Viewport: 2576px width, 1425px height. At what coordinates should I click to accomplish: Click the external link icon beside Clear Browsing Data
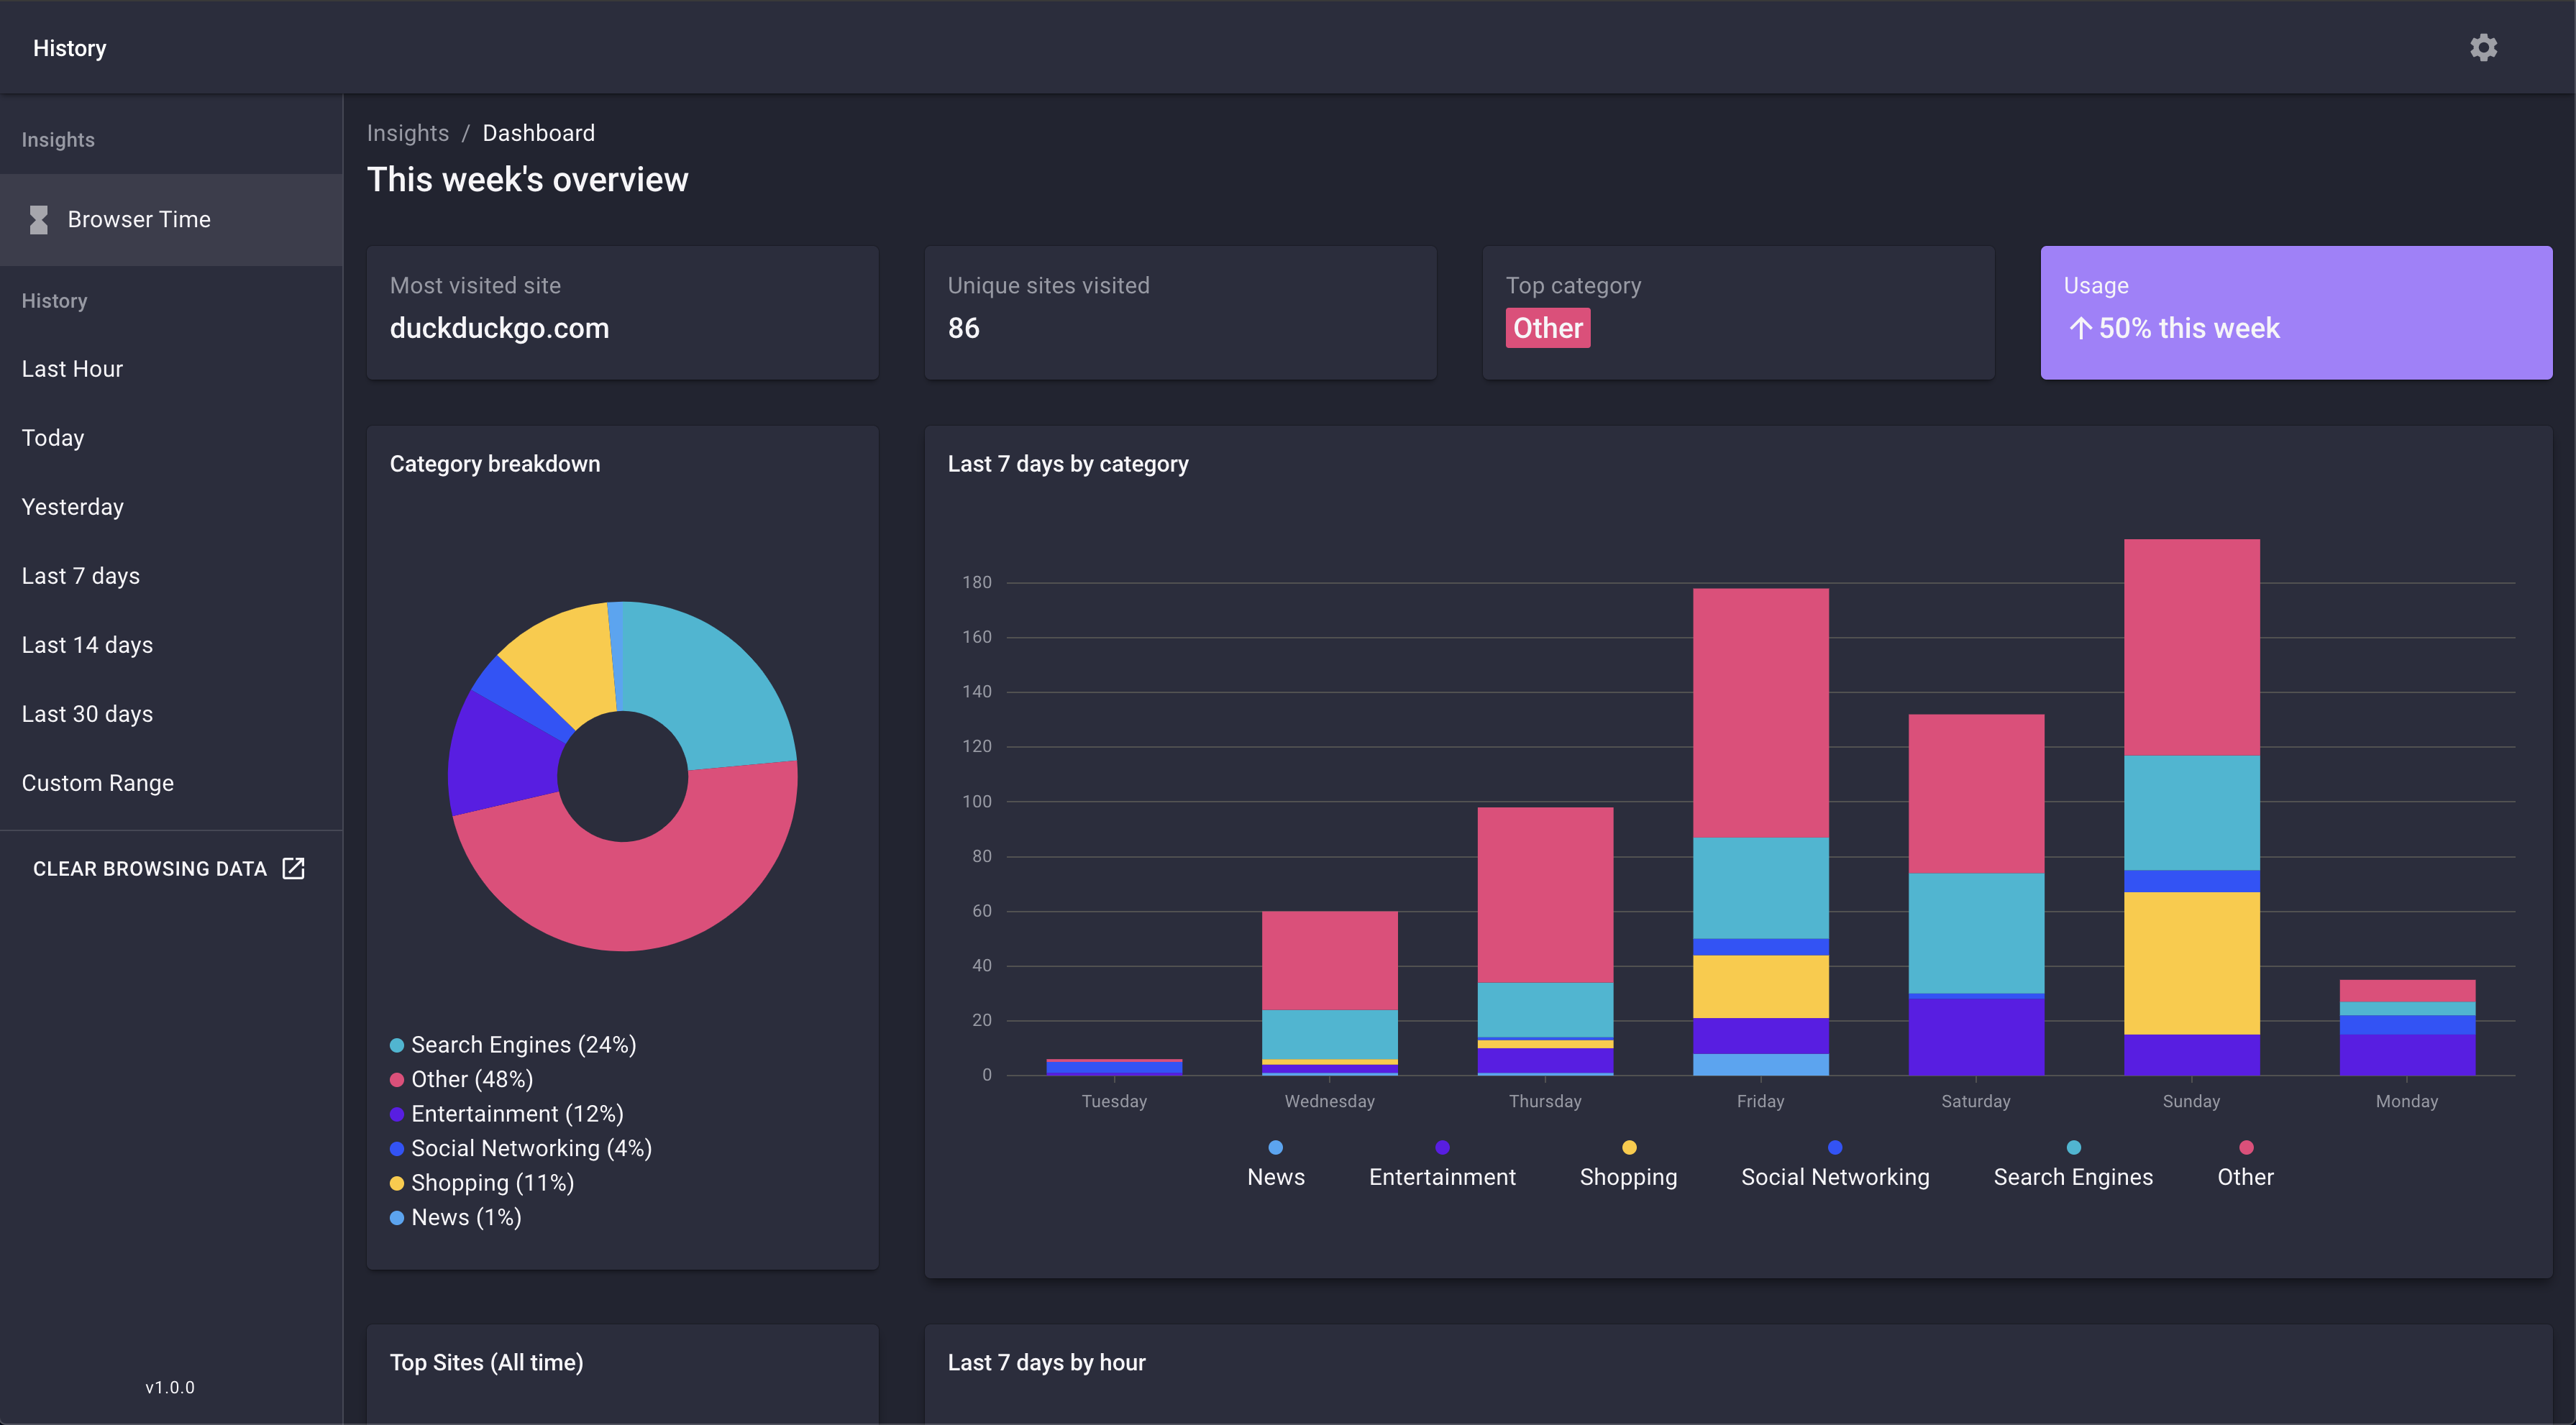pos(293,868)
